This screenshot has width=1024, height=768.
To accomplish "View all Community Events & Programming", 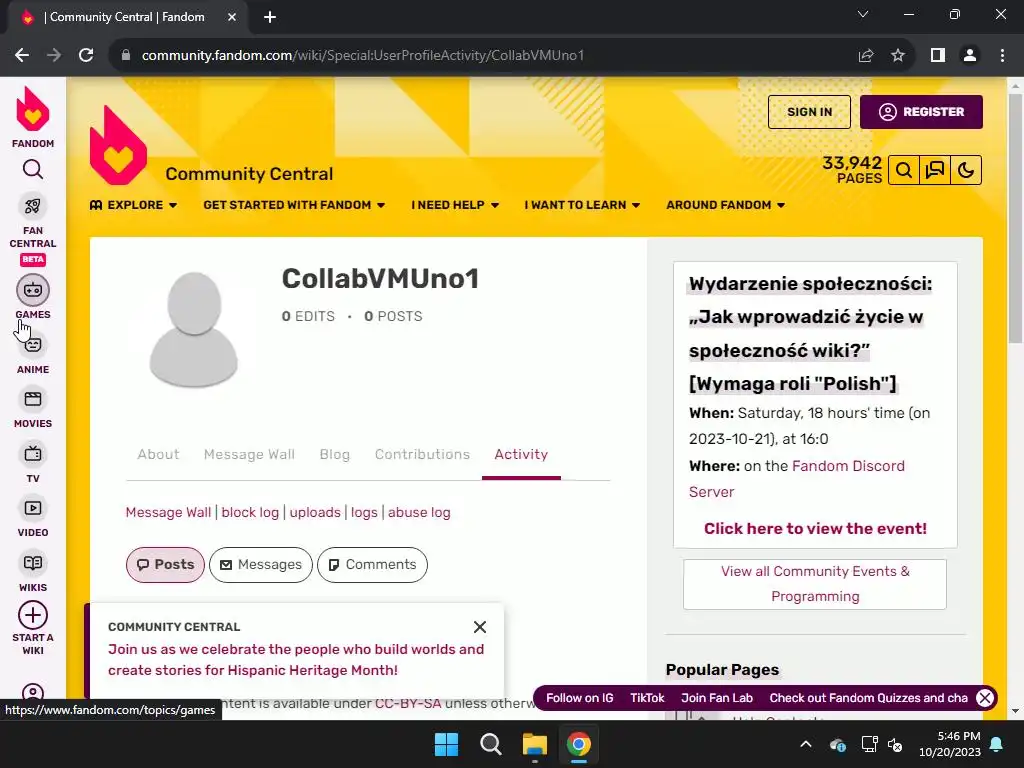I will click(815, 584).
